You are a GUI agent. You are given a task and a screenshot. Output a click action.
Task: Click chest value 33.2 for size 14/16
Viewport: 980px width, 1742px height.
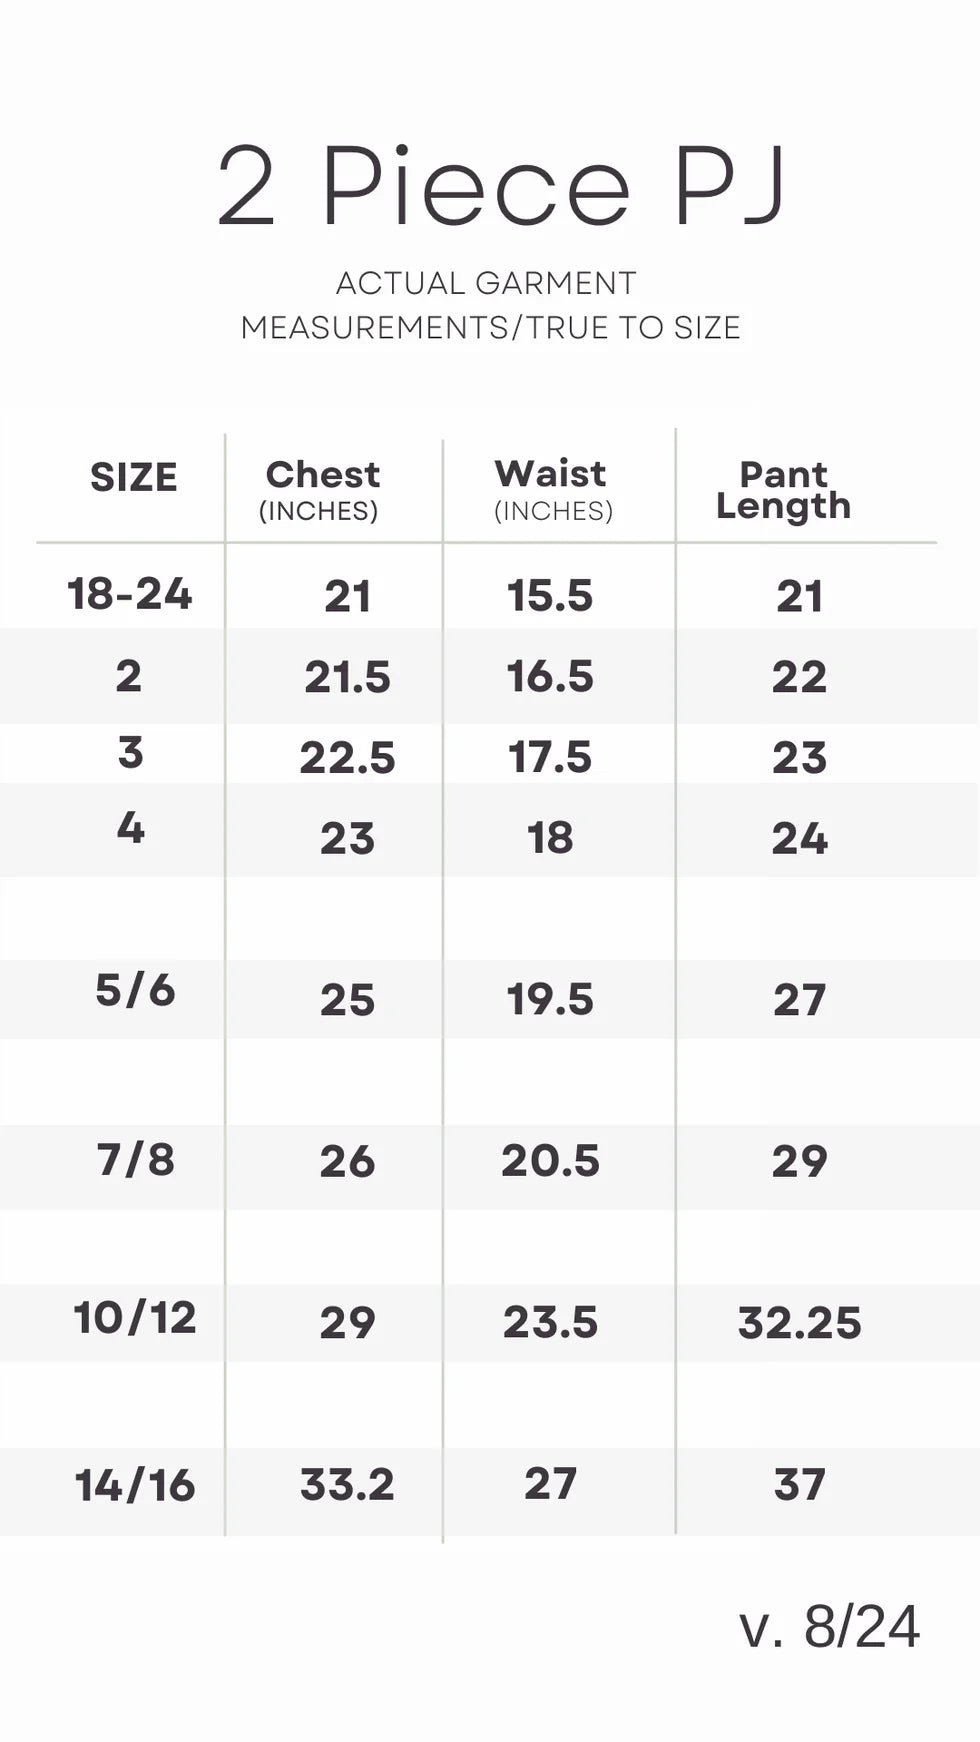[347, 1484]
